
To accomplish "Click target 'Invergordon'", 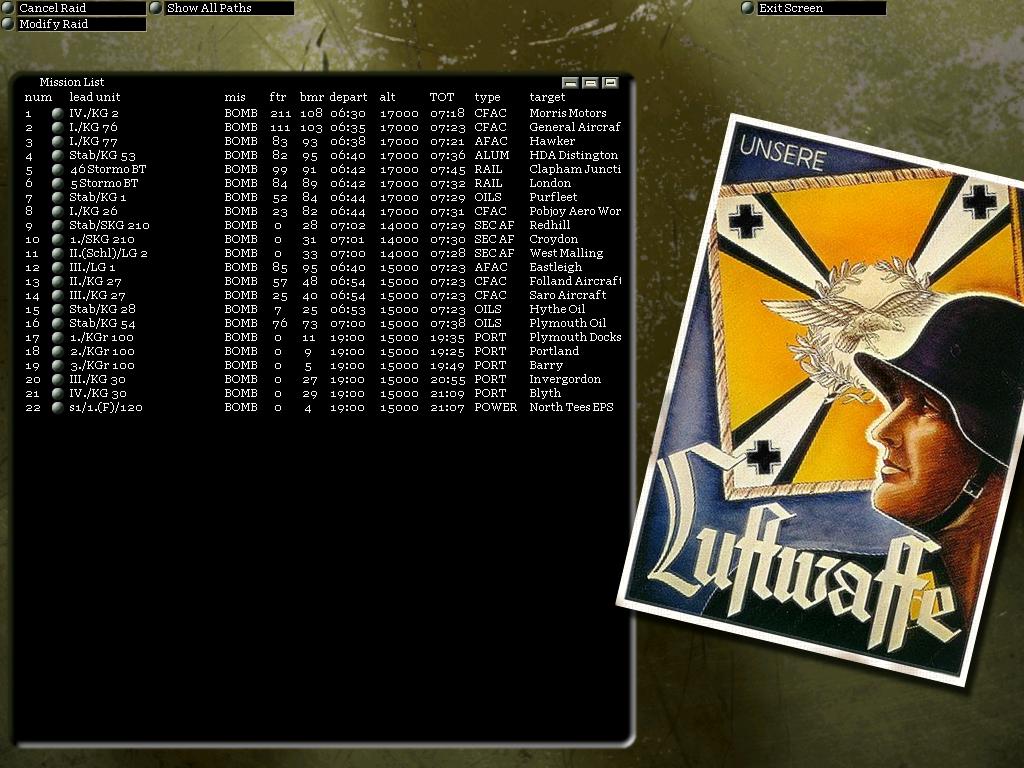I will [565, 379].
